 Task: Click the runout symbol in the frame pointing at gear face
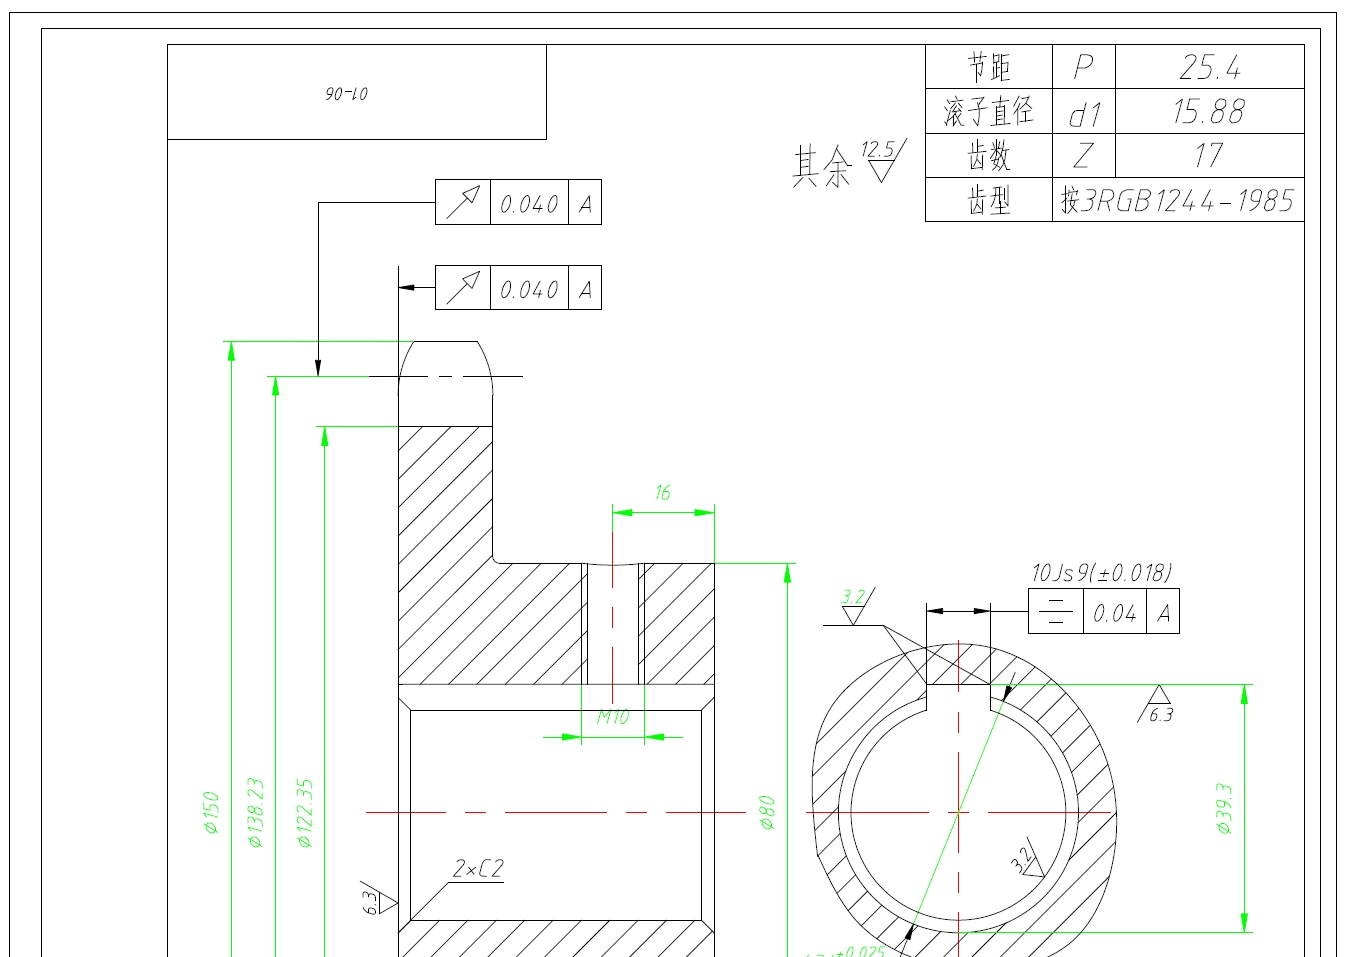coord(463,288)
